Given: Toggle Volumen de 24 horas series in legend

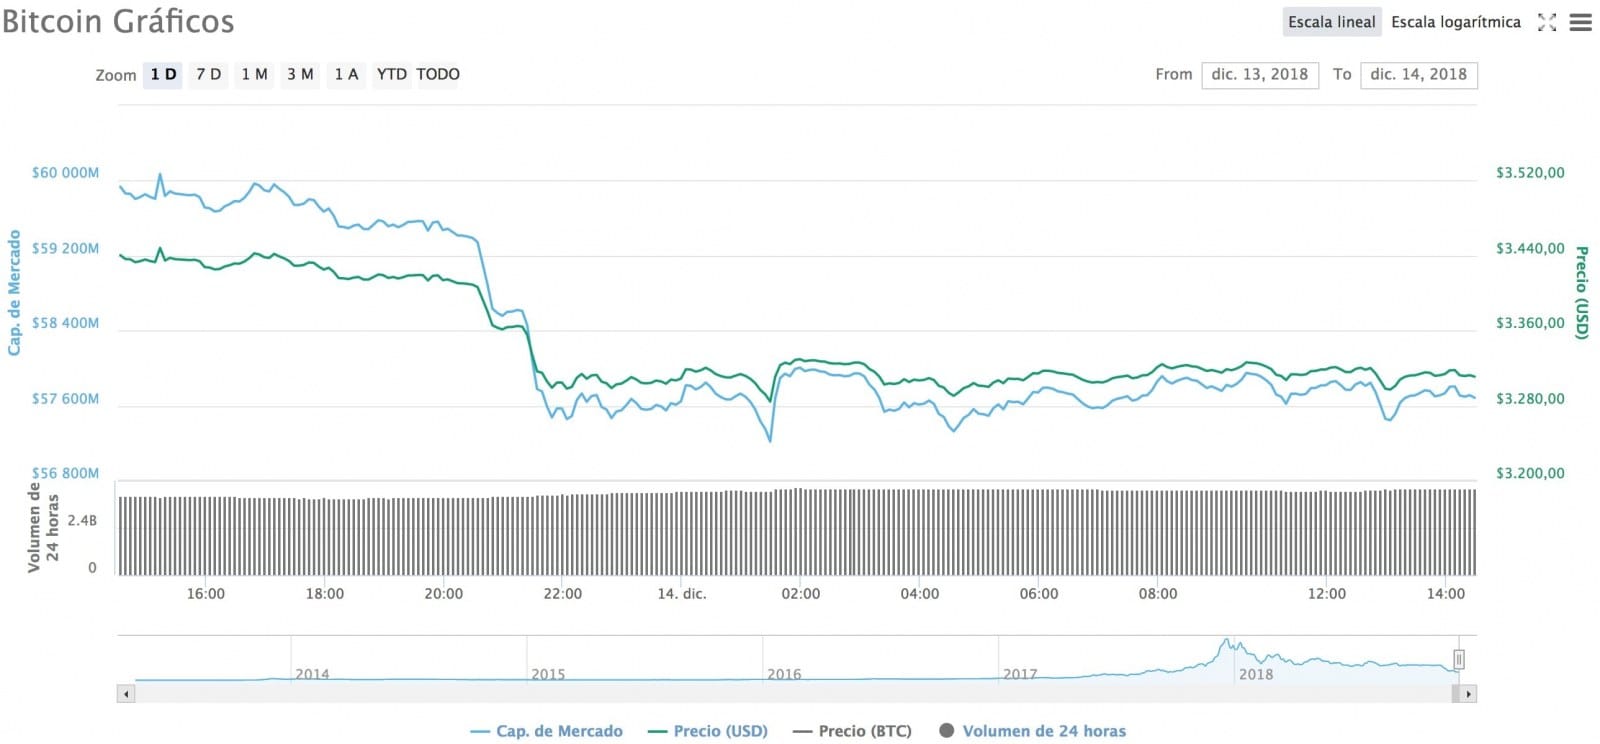Looking at the screenshot, I should [1033, 731].
